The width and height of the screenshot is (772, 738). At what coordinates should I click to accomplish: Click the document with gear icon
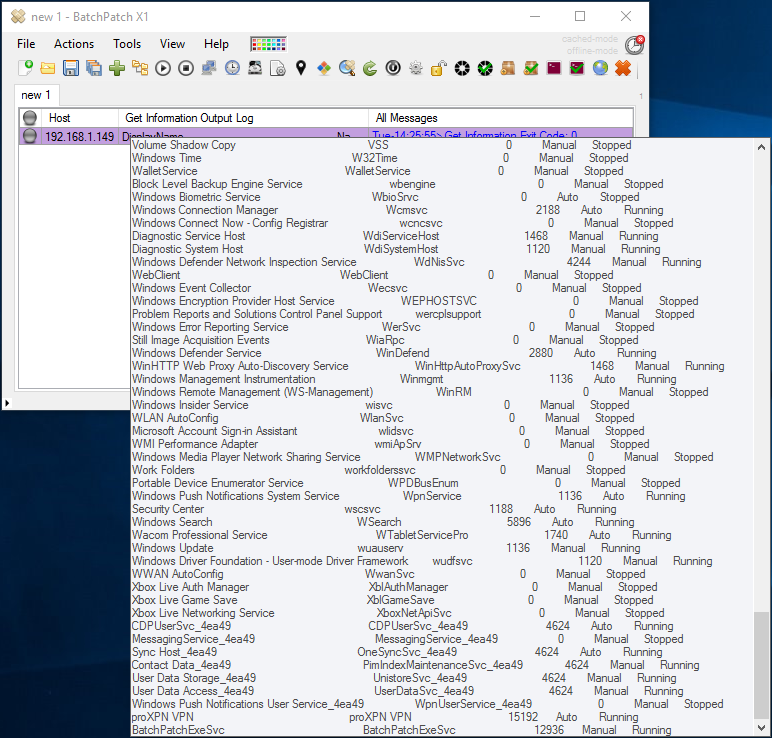pos(278,68)
